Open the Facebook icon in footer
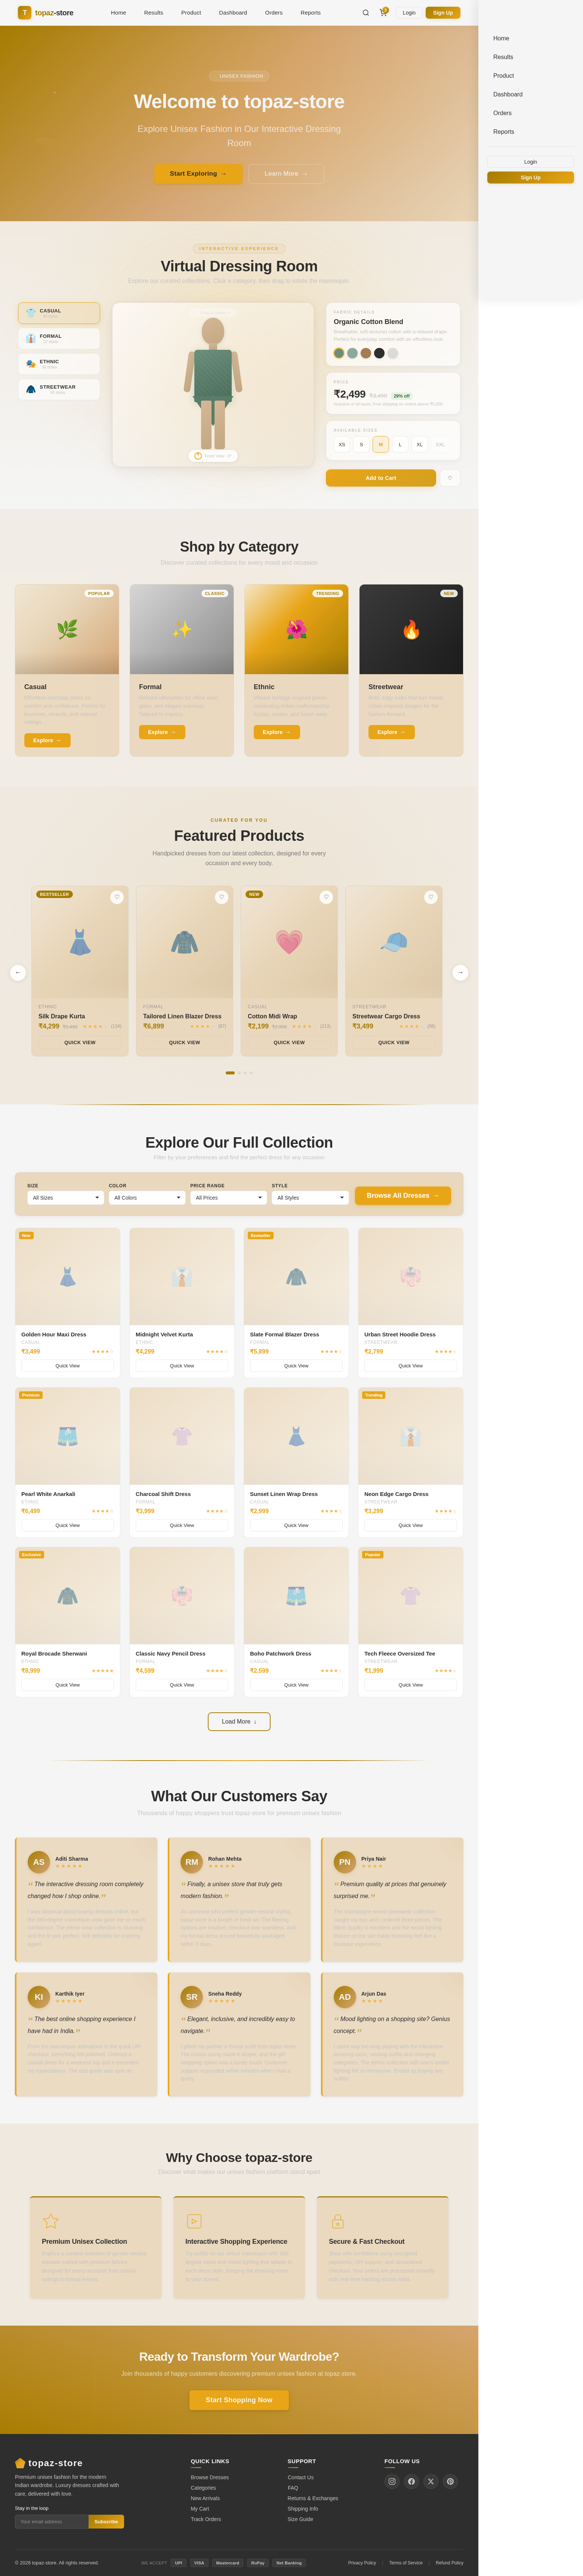Viewport: 583px width, 2576px height. [411, 2481]
